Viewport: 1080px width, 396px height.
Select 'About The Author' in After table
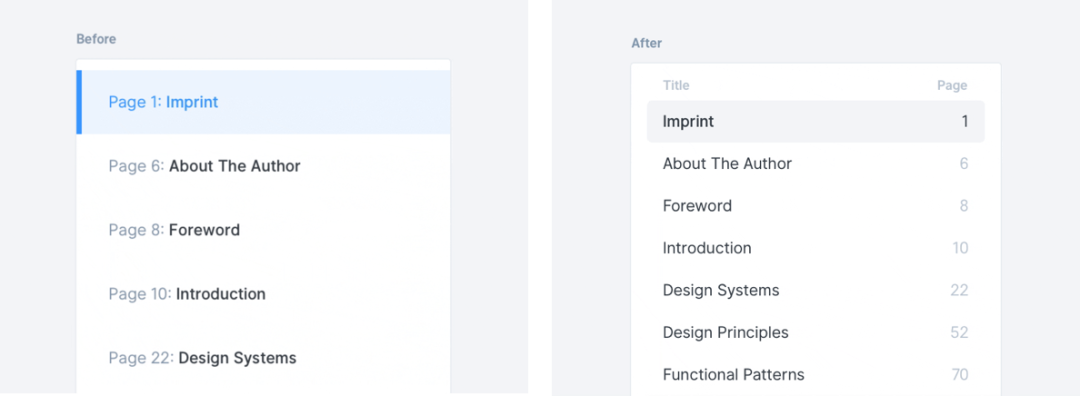coord(816,164)
